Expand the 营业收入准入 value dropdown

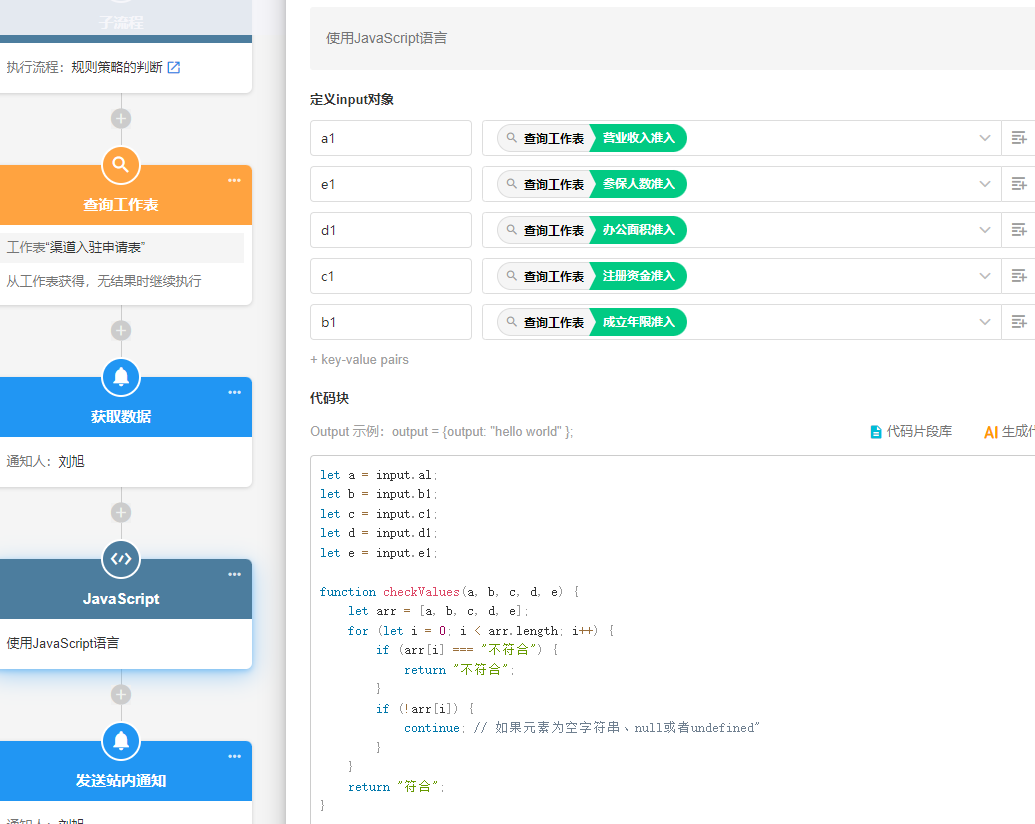984,138
